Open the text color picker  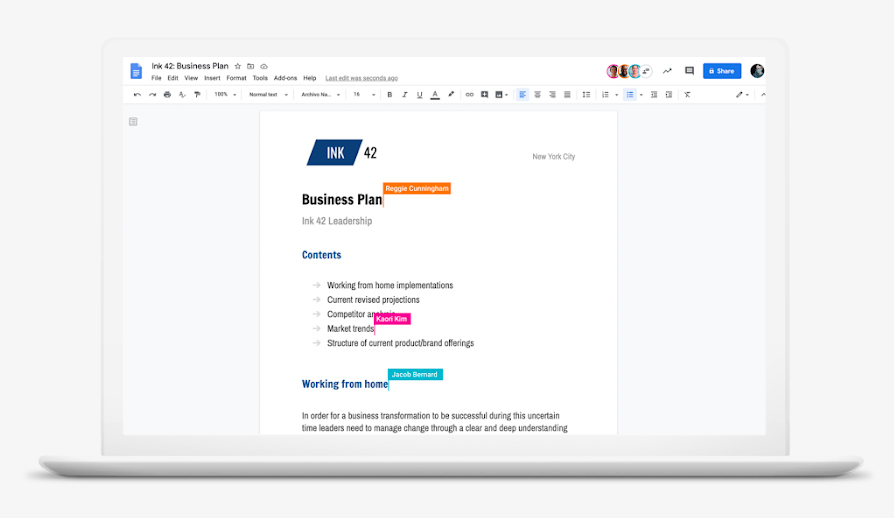[x=435, y=95]
